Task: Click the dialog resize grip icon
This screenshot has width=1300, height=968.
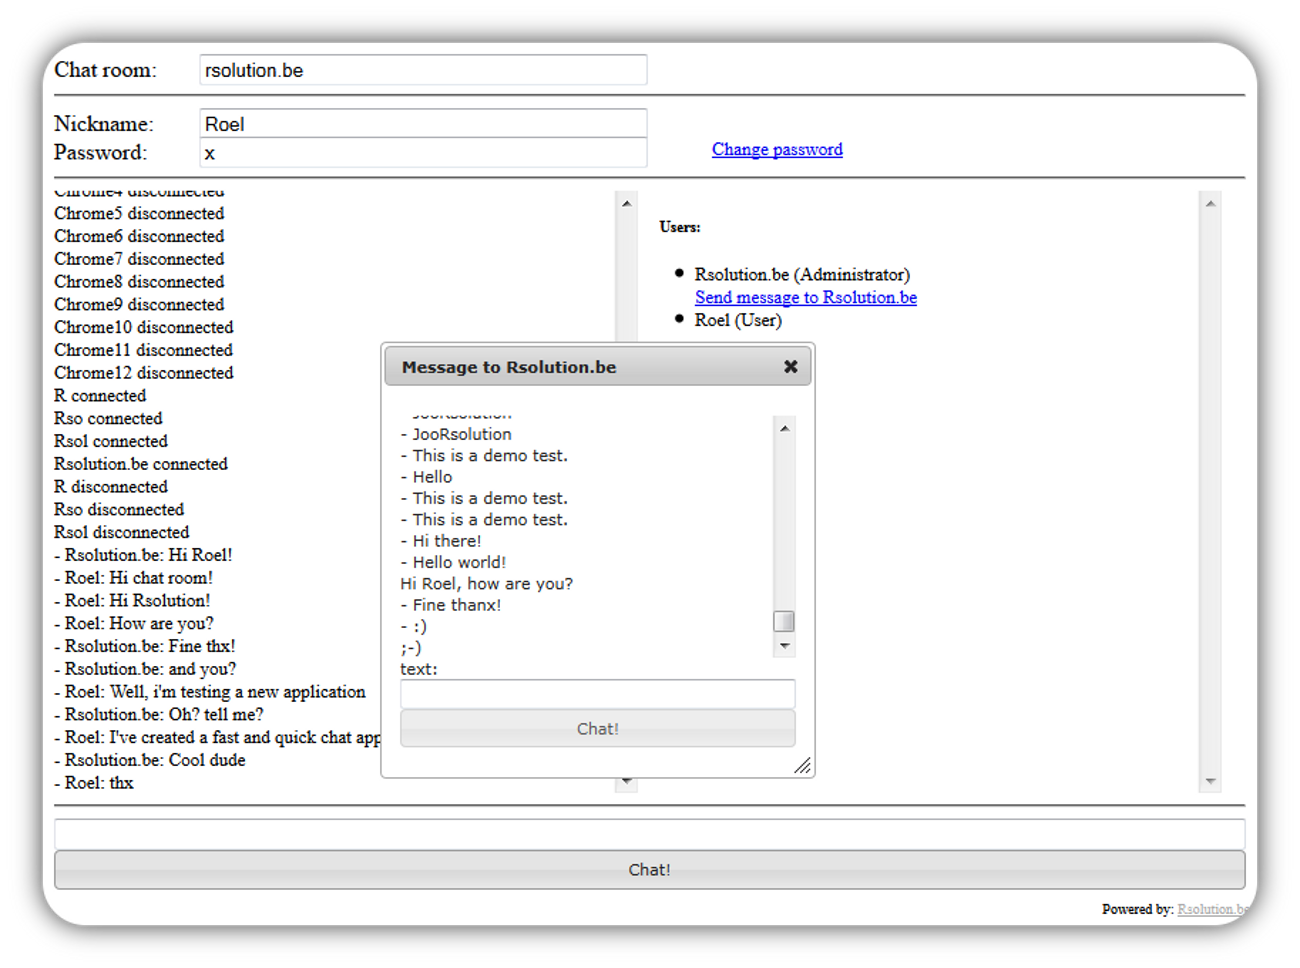Action: [x=802, y=765]
